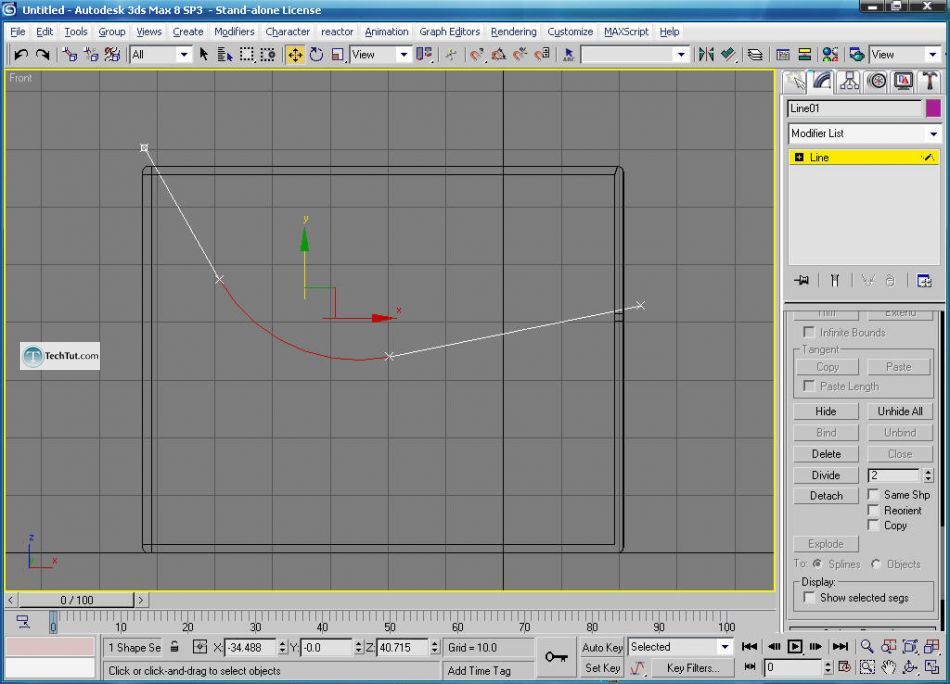
Task: Click the Arc Rotate viewport icon
Action: pos(909,667)
